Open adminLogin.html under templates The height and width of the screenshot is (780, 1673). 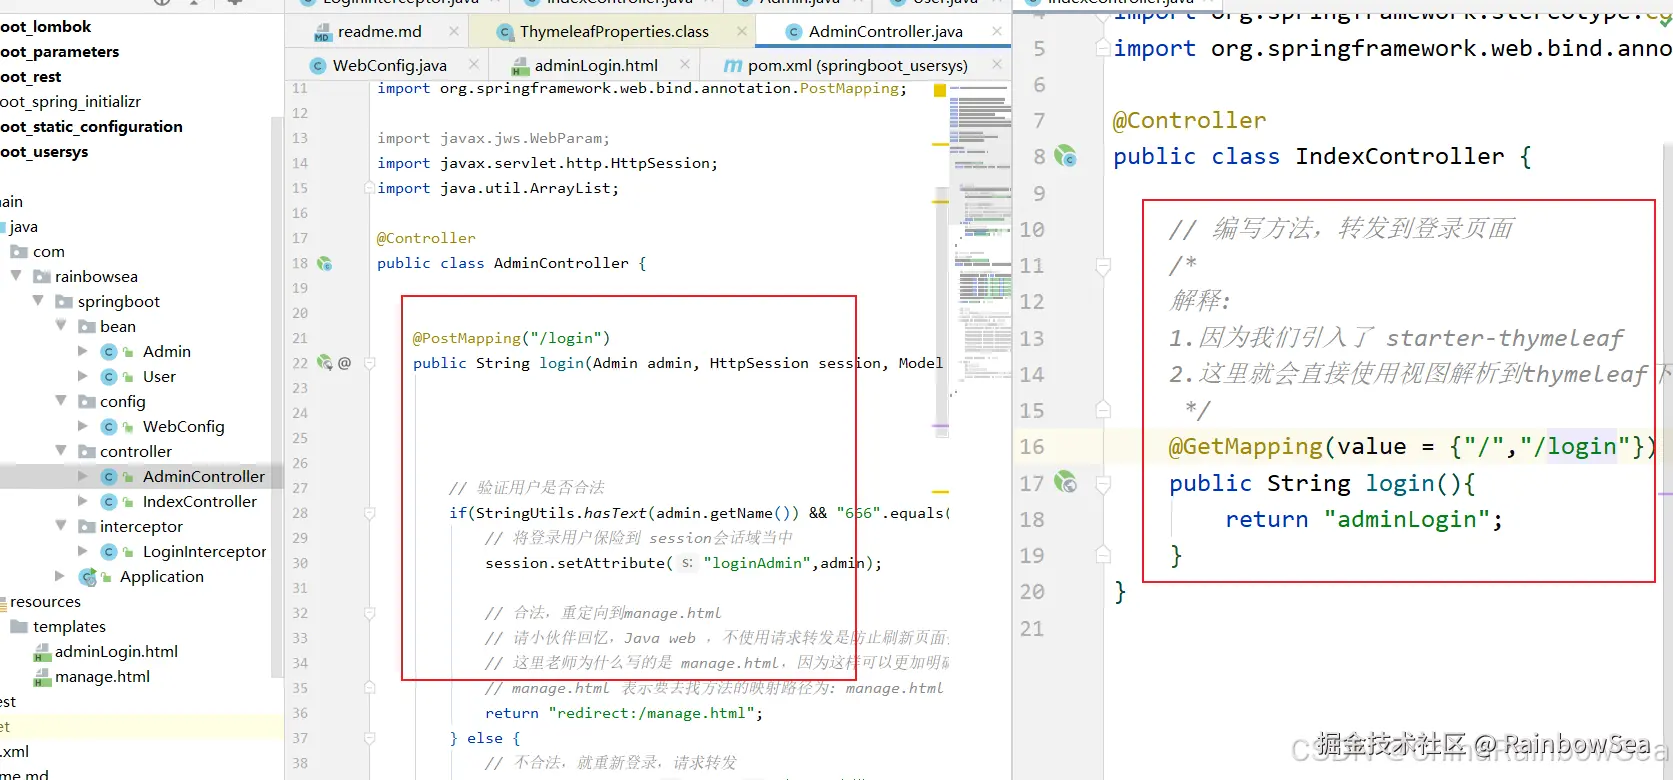pyautogui.click(x=116, y=651)
